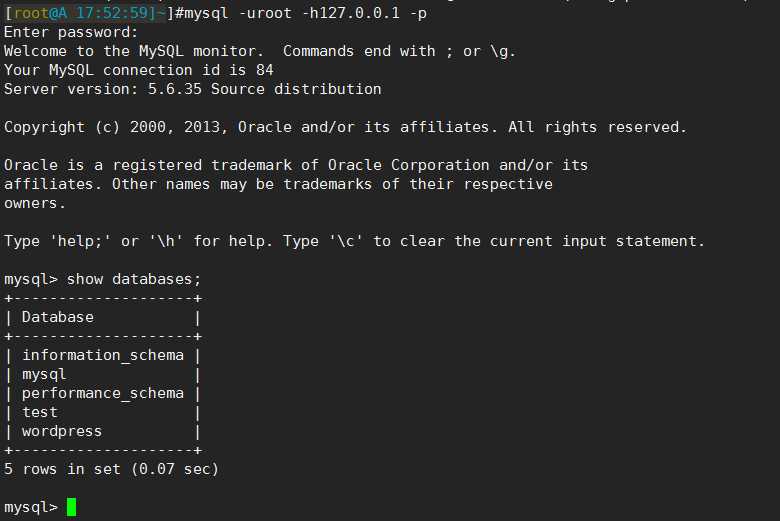The height and width of the screenshot is (521, 780).
Task: Click the root@A prompt username
Action: pos(40,13)
